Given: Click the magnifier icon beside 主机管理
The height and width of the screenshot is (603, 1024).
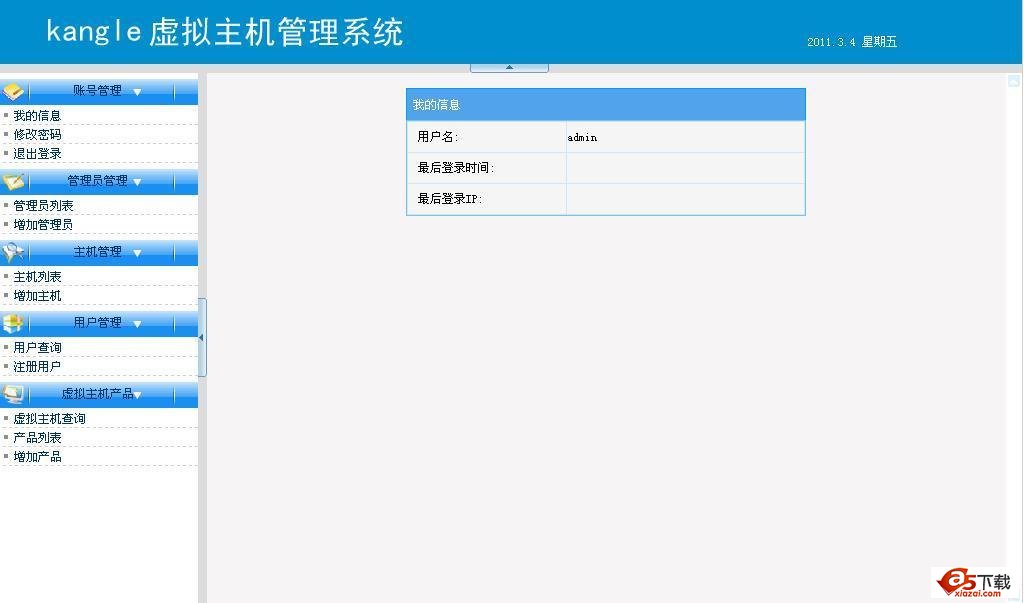Looking at the screenshot, I should pyautogui.click(x=13, y=252).
